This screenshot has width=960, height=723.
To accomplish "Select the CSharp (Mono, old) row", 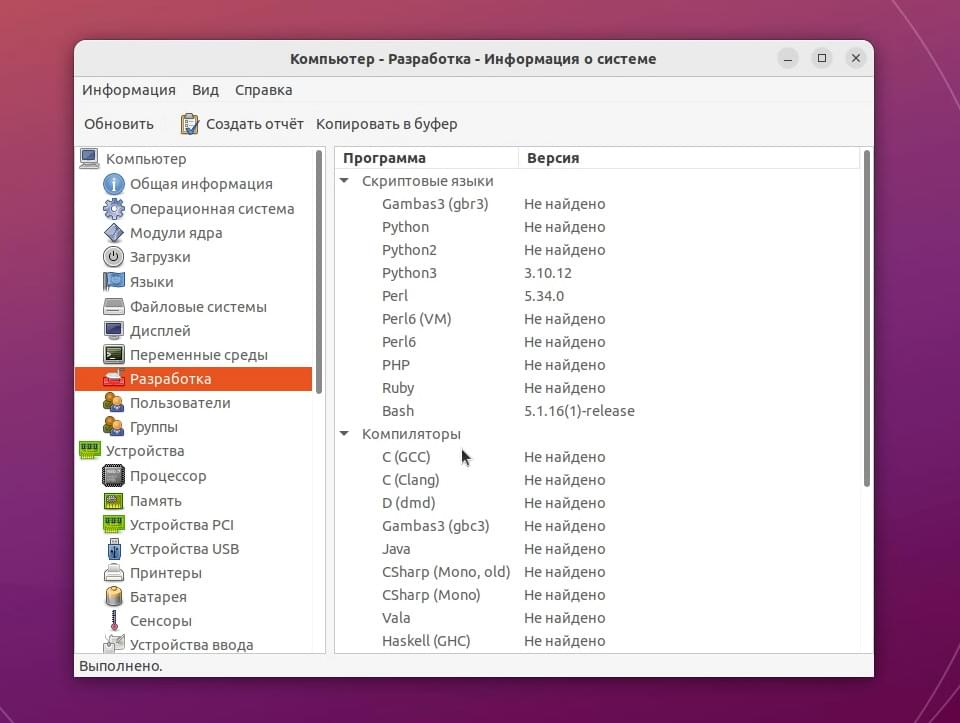I will (598, 572).
